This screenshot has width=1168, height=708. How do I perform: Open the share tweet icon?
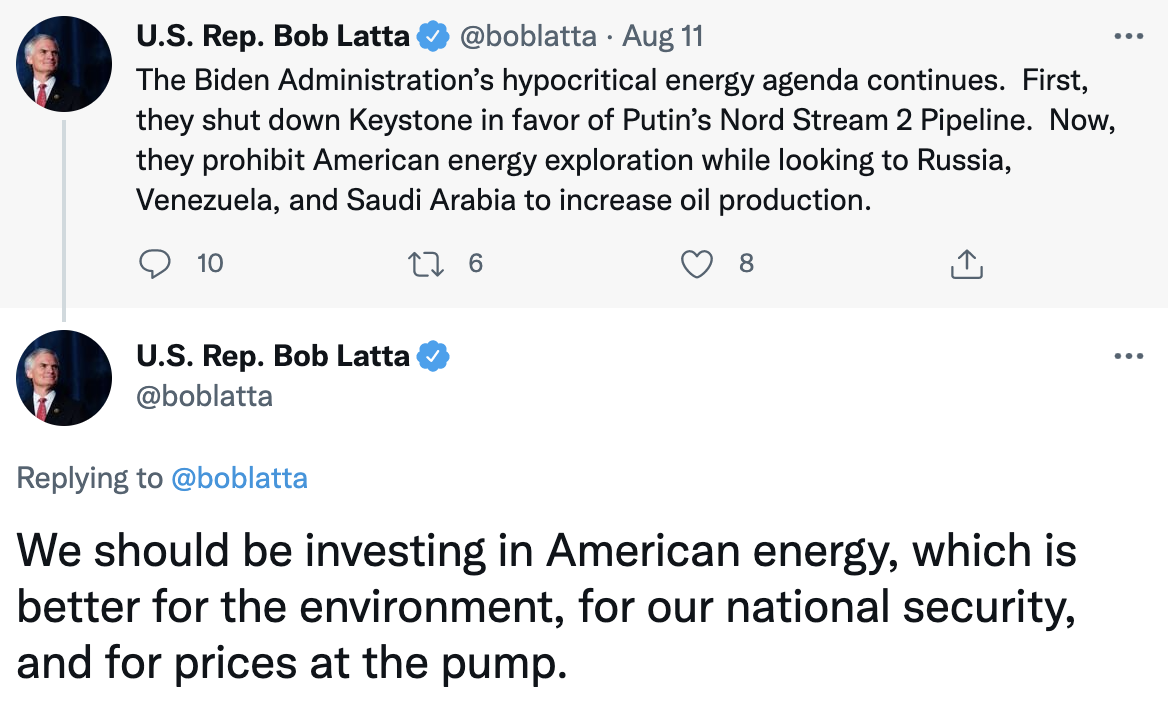click(966, 264)
